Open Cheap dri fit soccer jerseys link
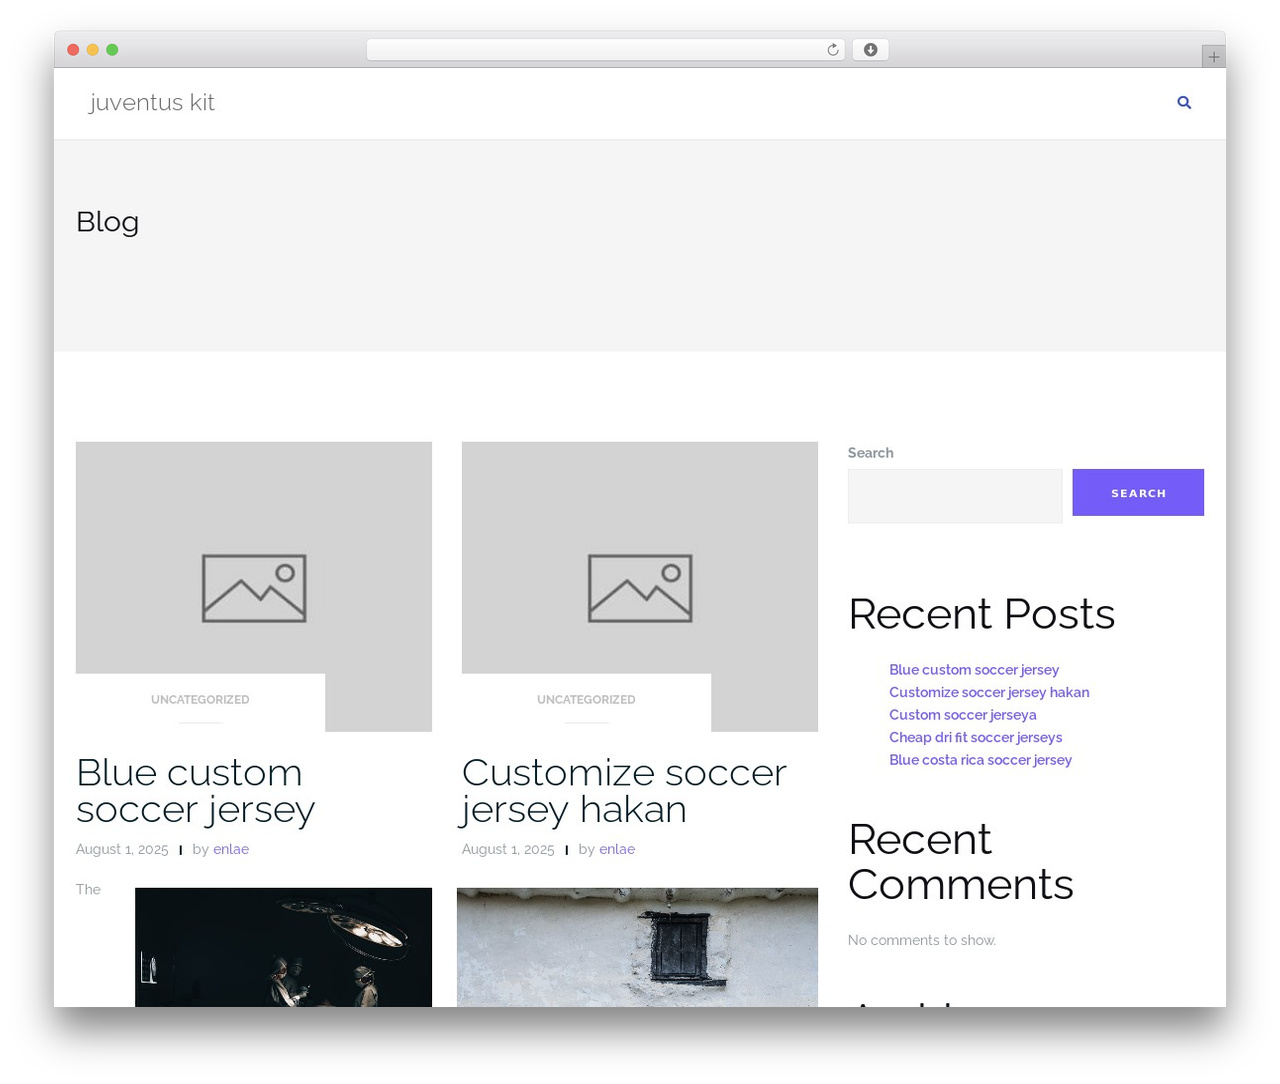Viewport: 1280px width, 1084px height. click(x=976, y=737)
